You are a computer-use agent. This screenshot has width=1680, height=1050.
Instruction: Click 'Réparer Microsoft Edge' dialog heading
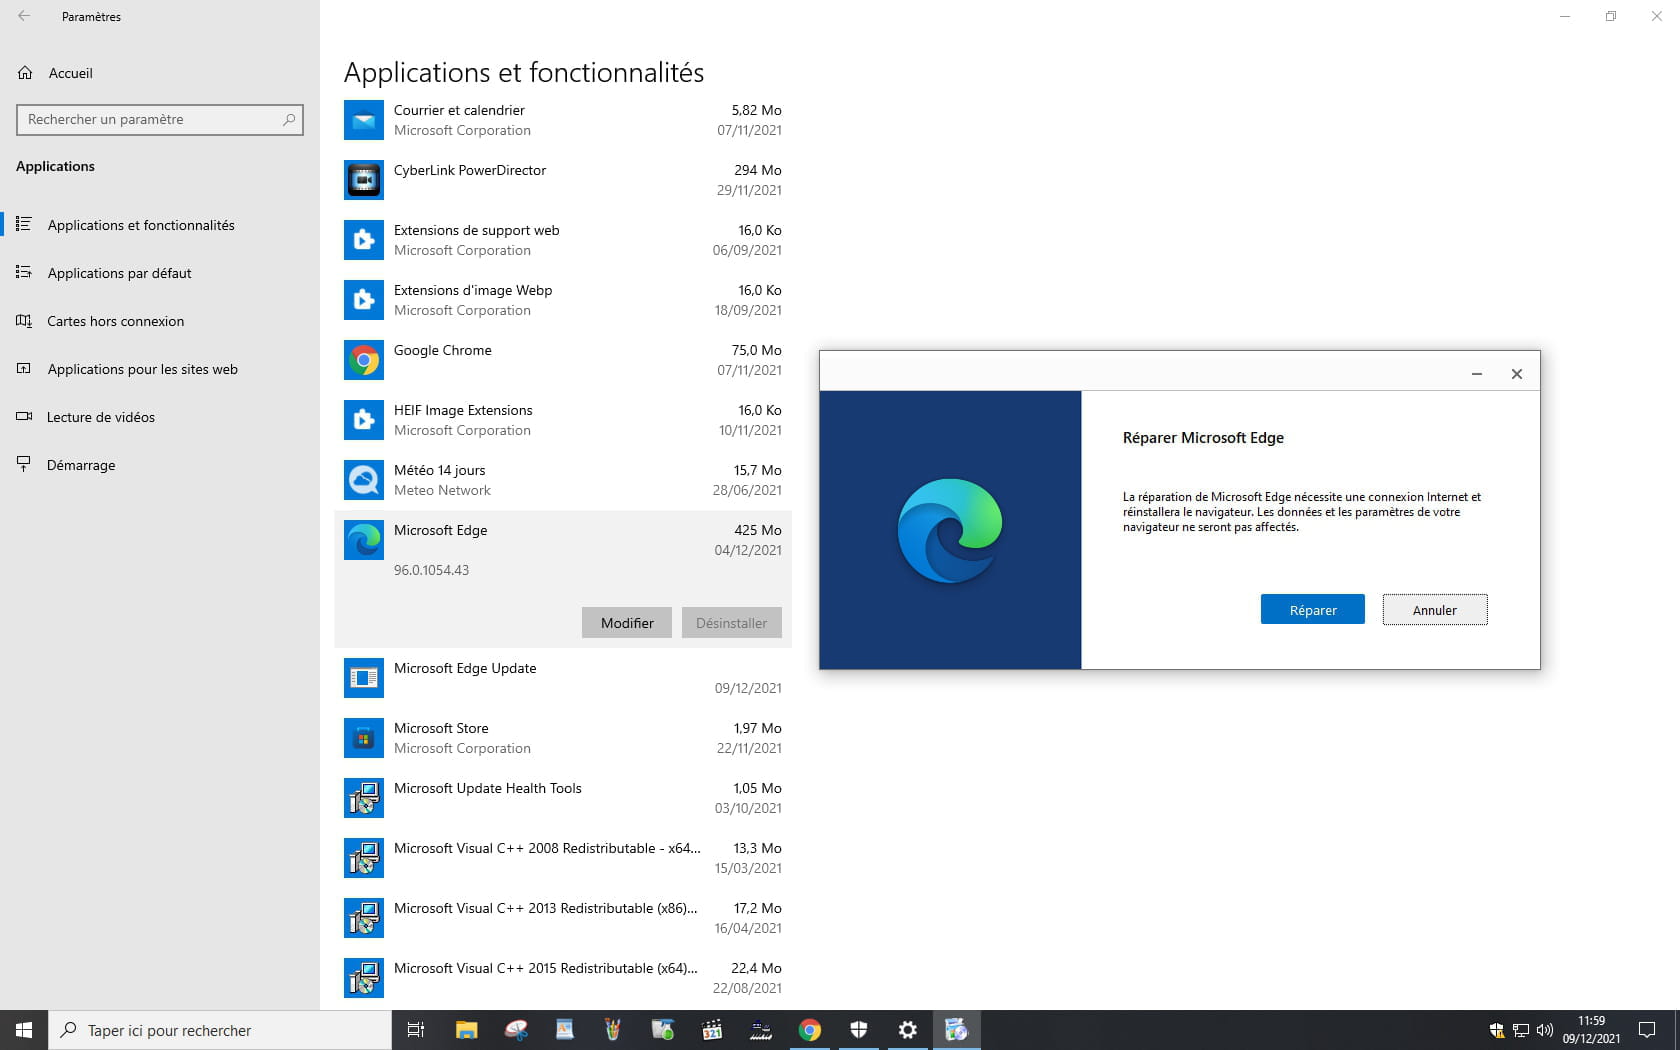pyautogui.click(x=1203, y=438)
